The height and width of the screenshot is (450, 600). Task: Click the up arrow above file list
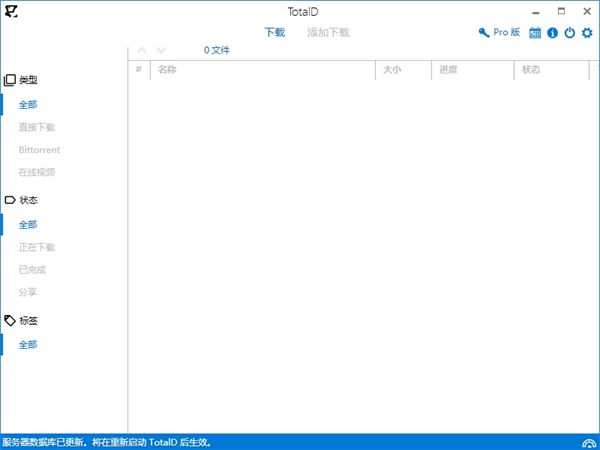point(141,50)
